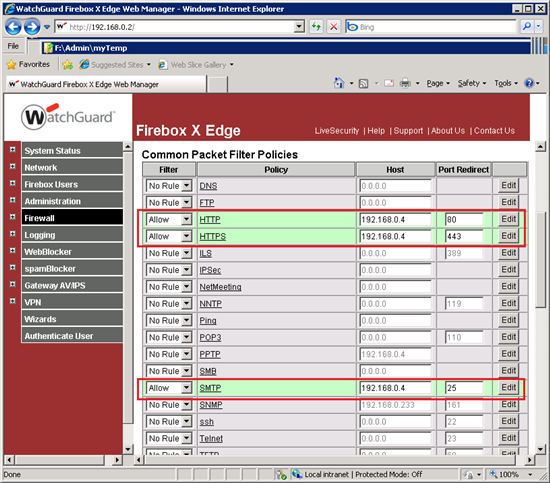
Task: Click the Support header link
Action: [408, 131]
